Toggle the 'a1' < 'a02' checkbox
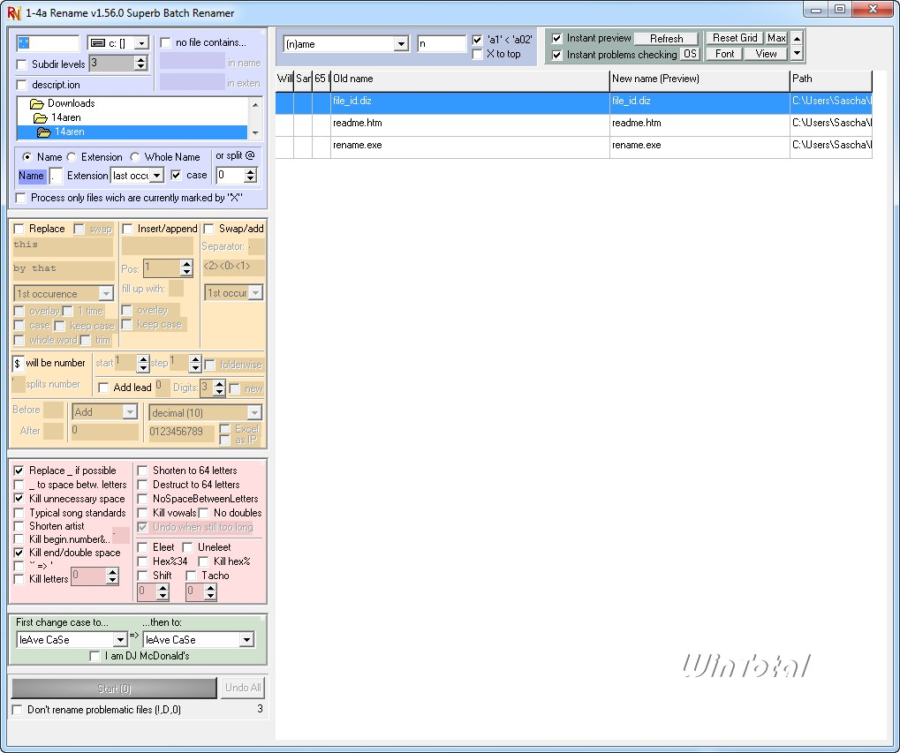 (477, 40)
